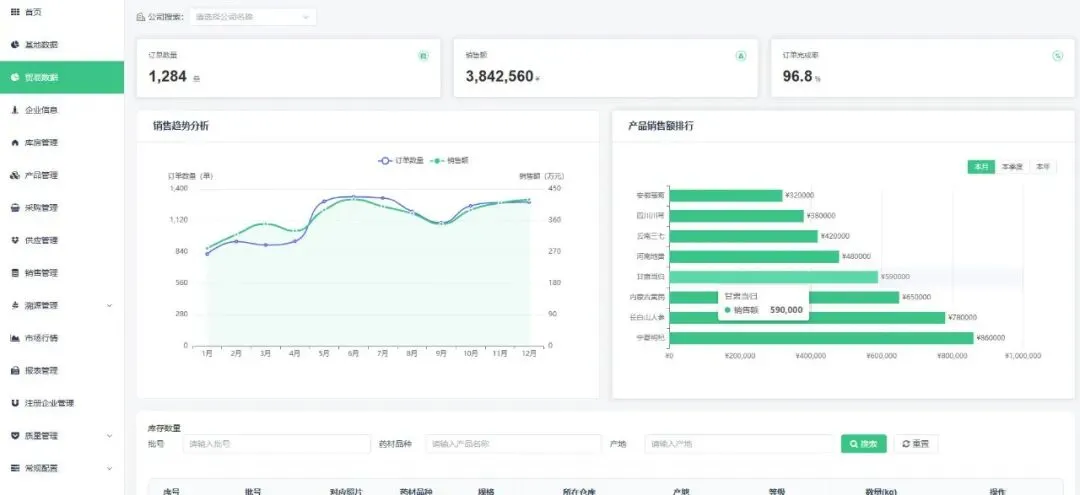
Task: Open 库房管理 house icon
Action: click(15, 143)
